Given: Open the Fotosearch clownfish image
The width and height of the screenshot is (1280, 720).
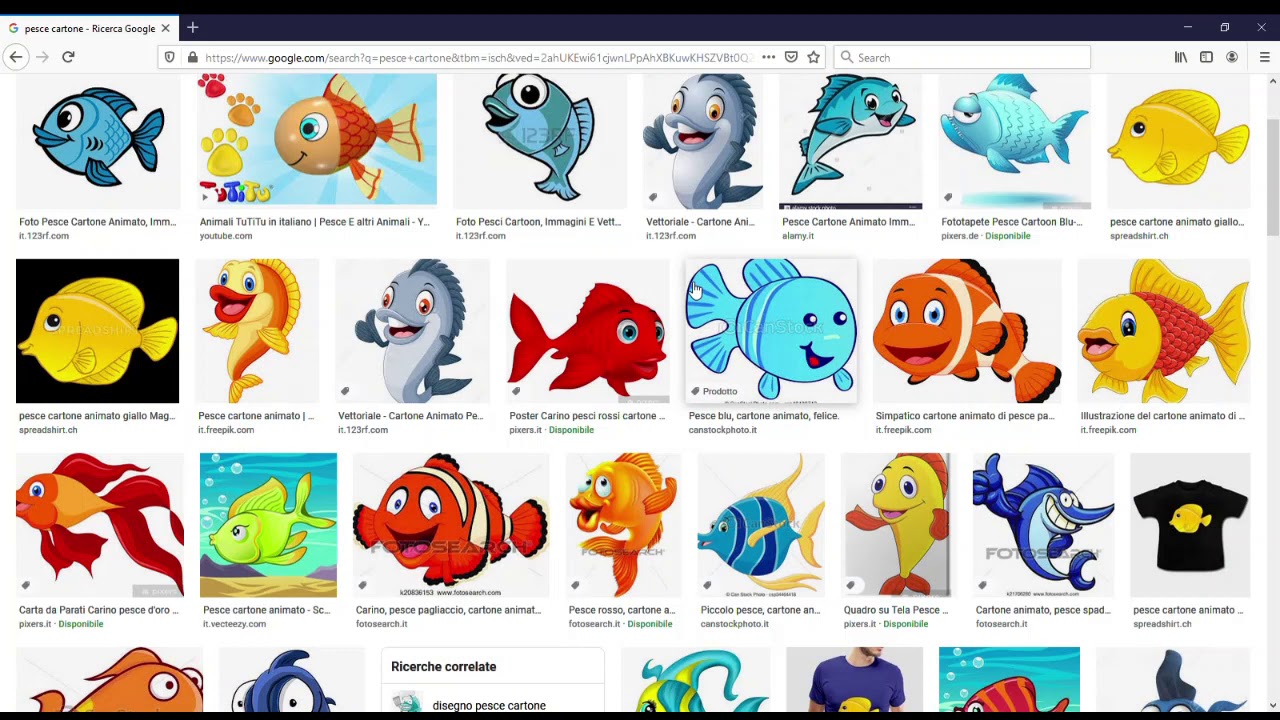Looking at the screenshot, I should [x=450, y=525].
